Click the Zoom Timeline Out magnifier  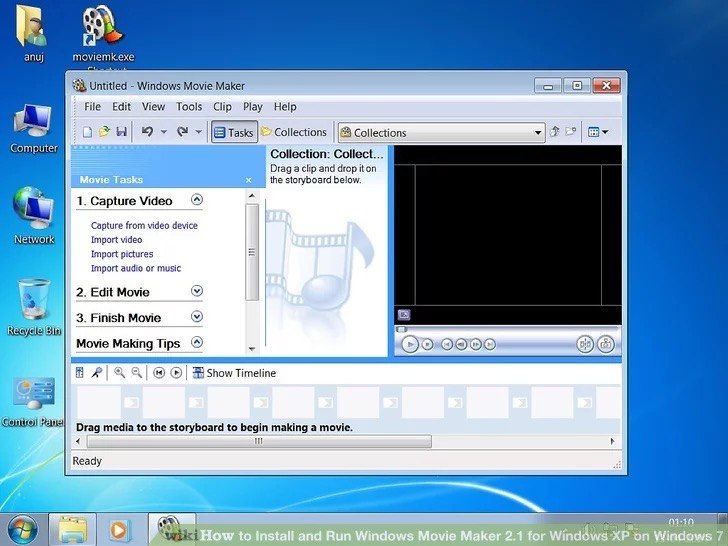136,372
